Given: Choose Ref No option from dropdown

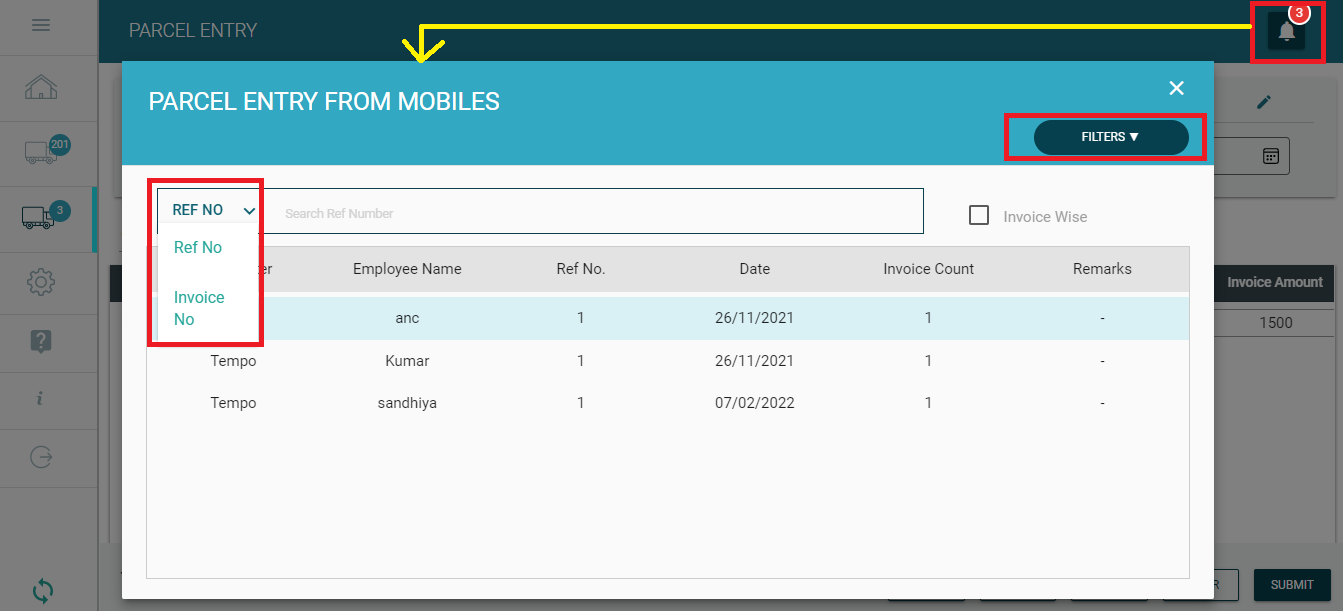Looking at the screenshot, I should coord(198,247).
